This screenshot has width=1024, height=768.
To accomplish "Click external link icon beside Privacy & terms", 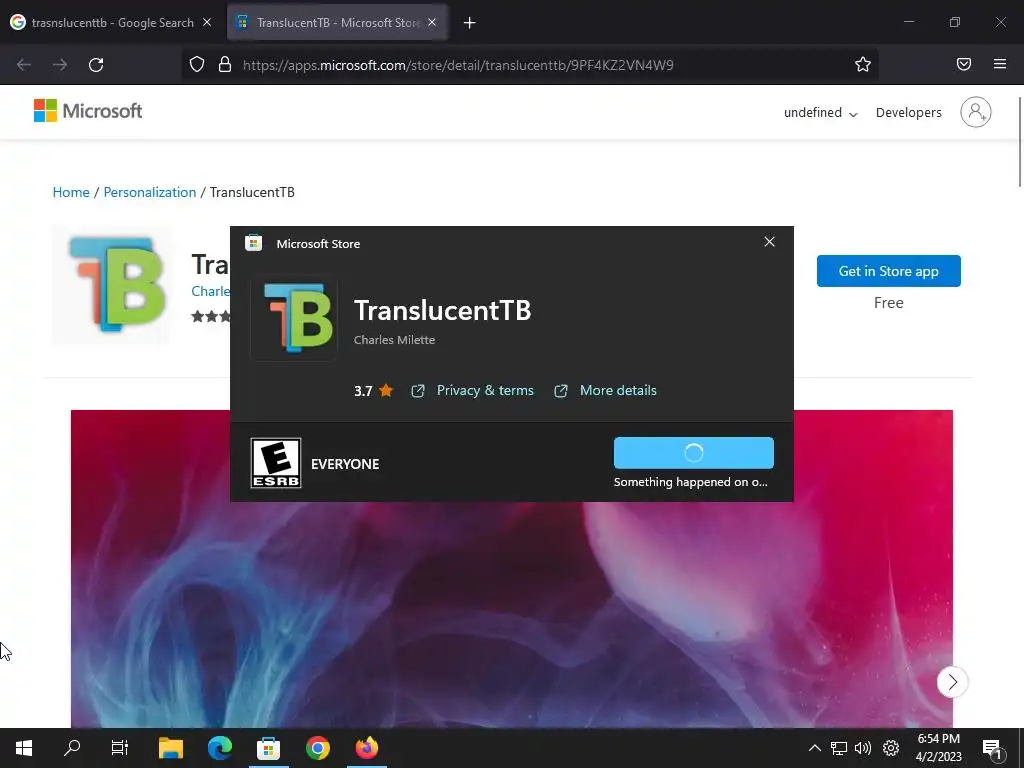I will [x=418, y=391].
